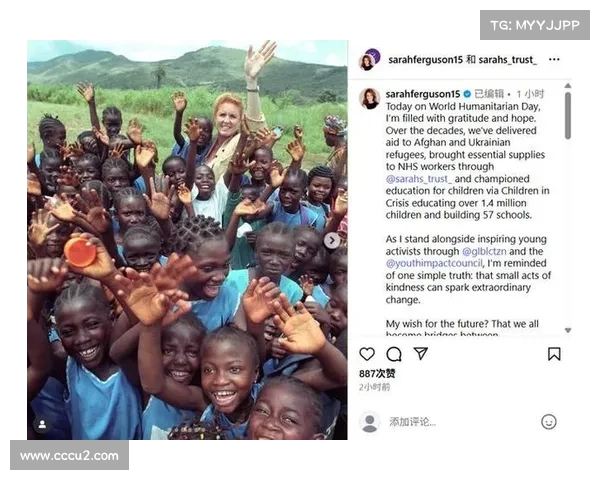600x480 pixels.
Task: Open comments via speech bubble icon
Action: (x=394, y=354)
